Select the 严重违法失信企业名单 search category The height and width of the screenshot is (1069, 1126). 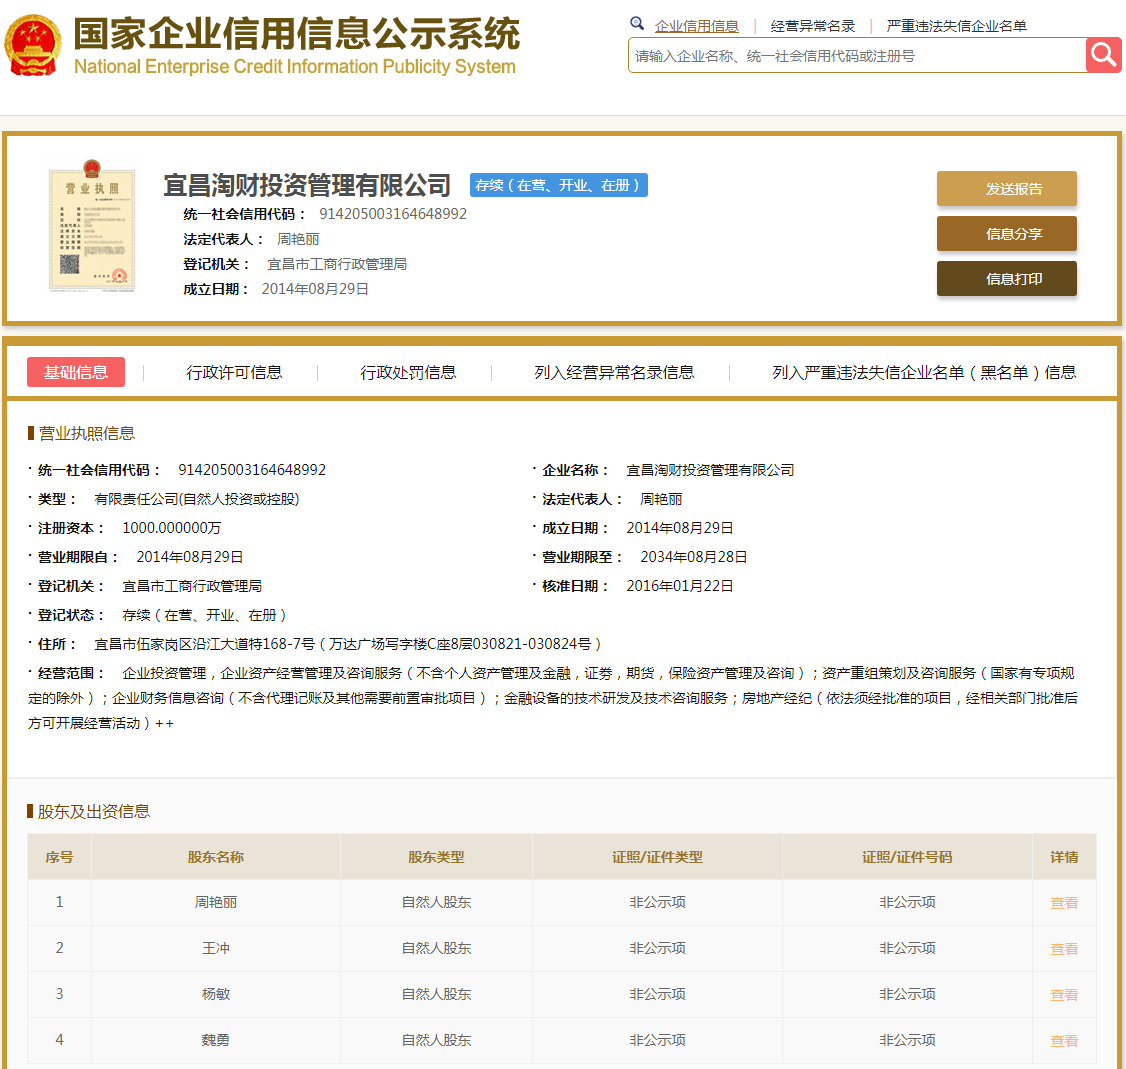956,26
